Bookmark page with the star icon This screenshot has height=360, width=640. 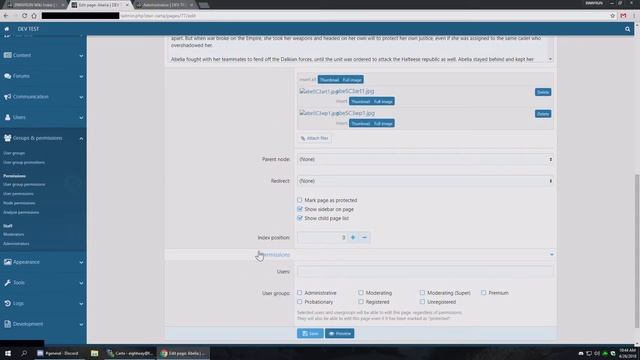613,16
